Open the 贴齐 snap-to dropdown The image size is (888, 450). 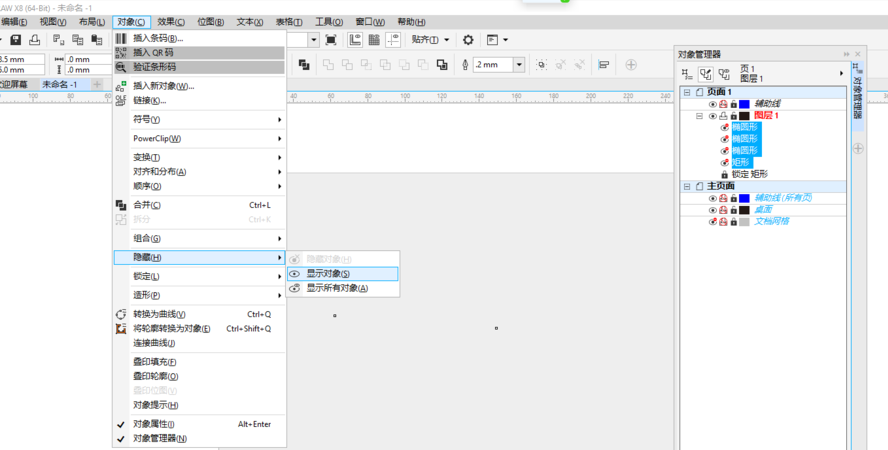coord(431,40)
